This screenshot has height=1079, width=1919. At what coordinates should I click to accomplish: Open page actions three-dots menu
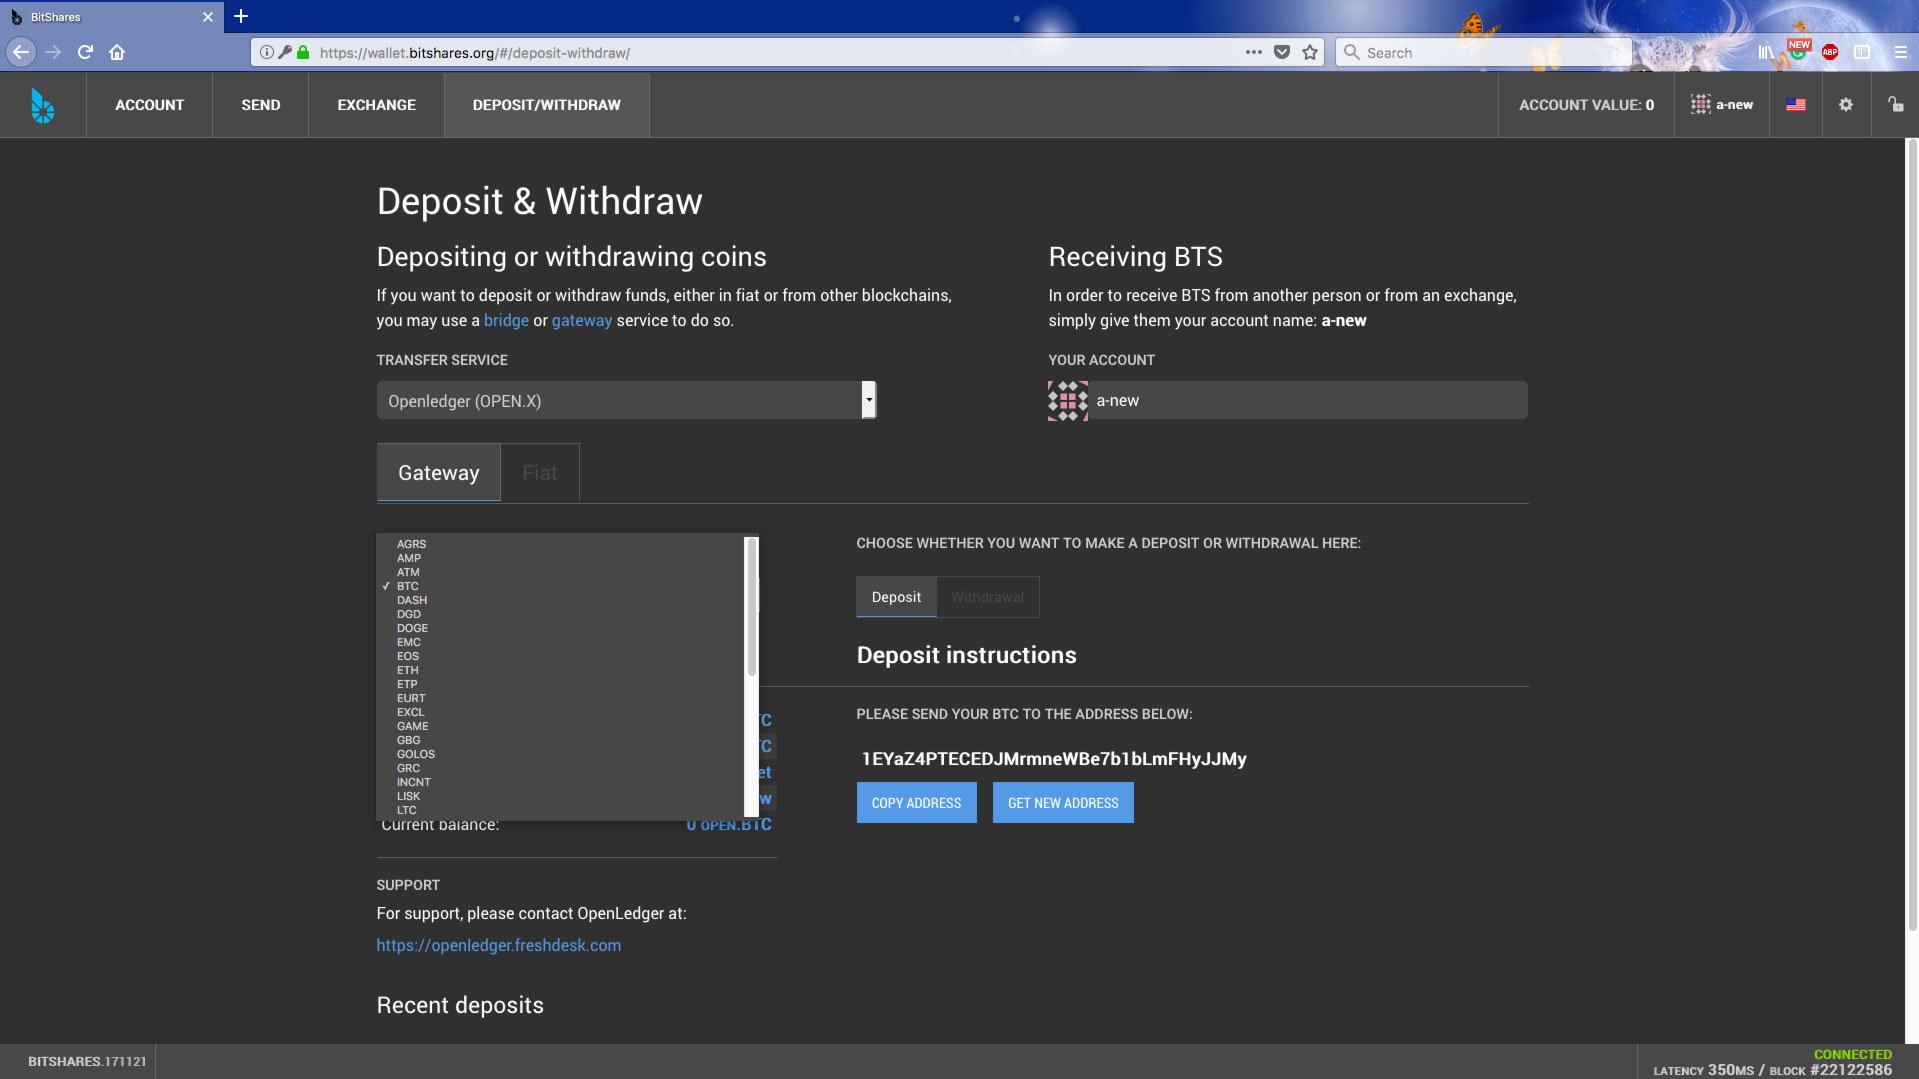(1253, 52)
